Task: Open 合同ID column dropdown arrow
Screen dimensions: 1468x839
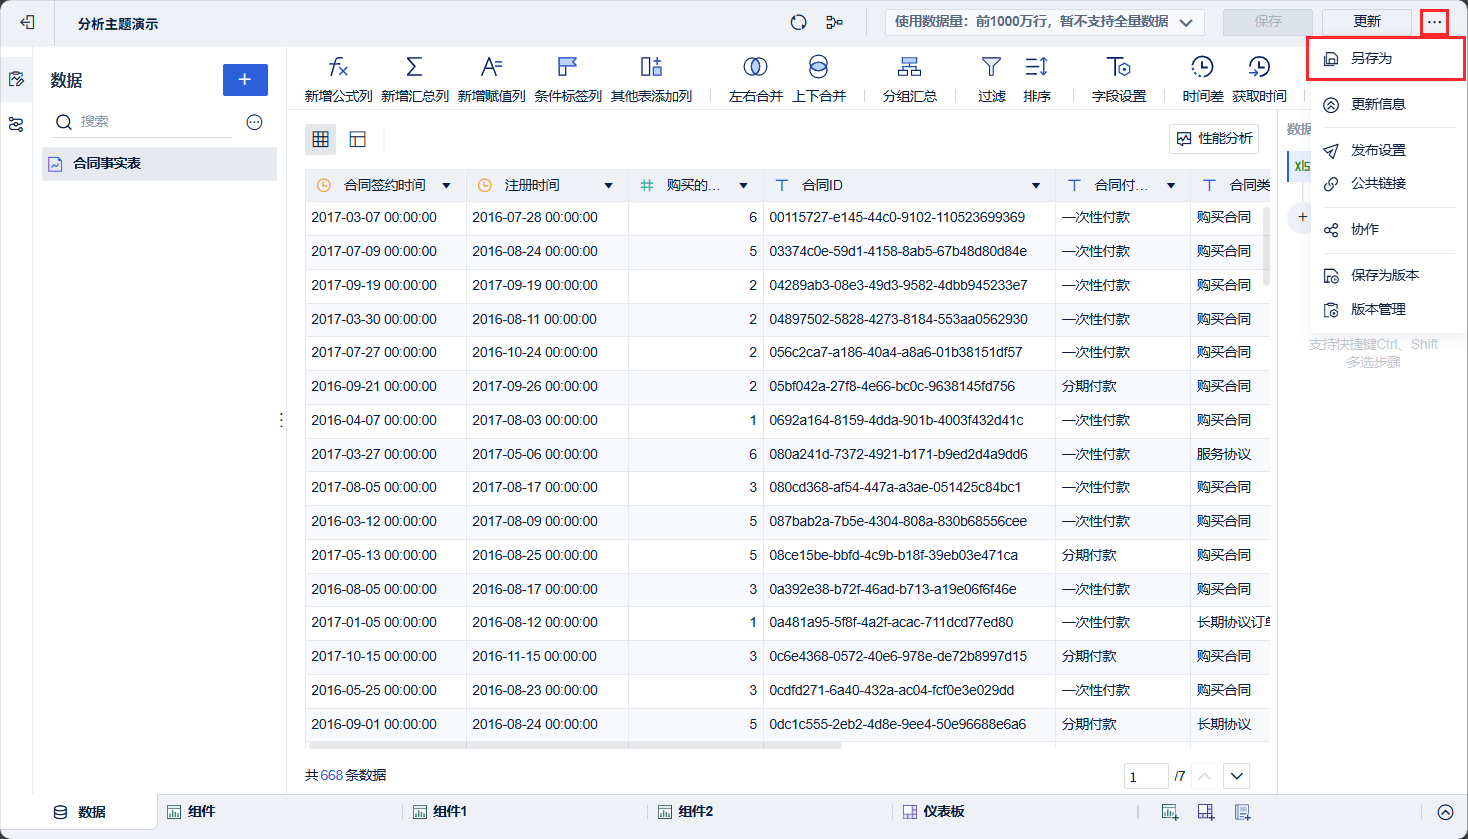Action: [x=1036, y=186]
